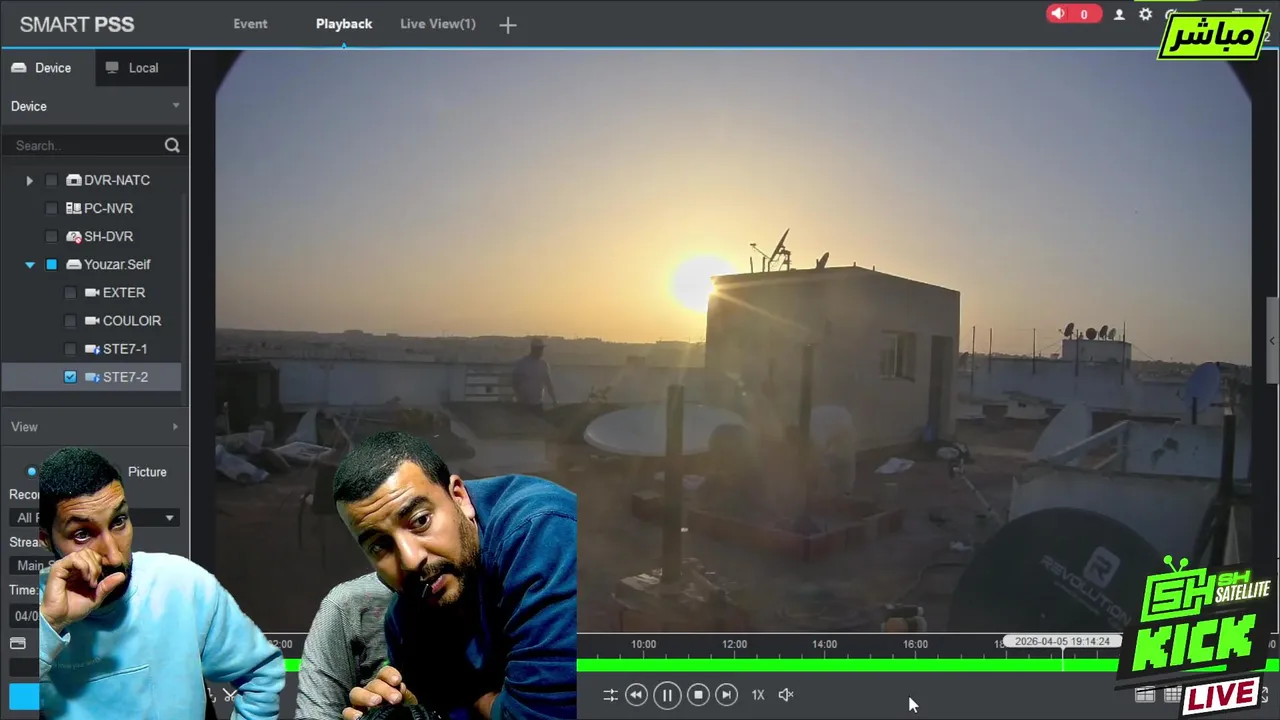Select the EXTER tree row

click(91, 292)
